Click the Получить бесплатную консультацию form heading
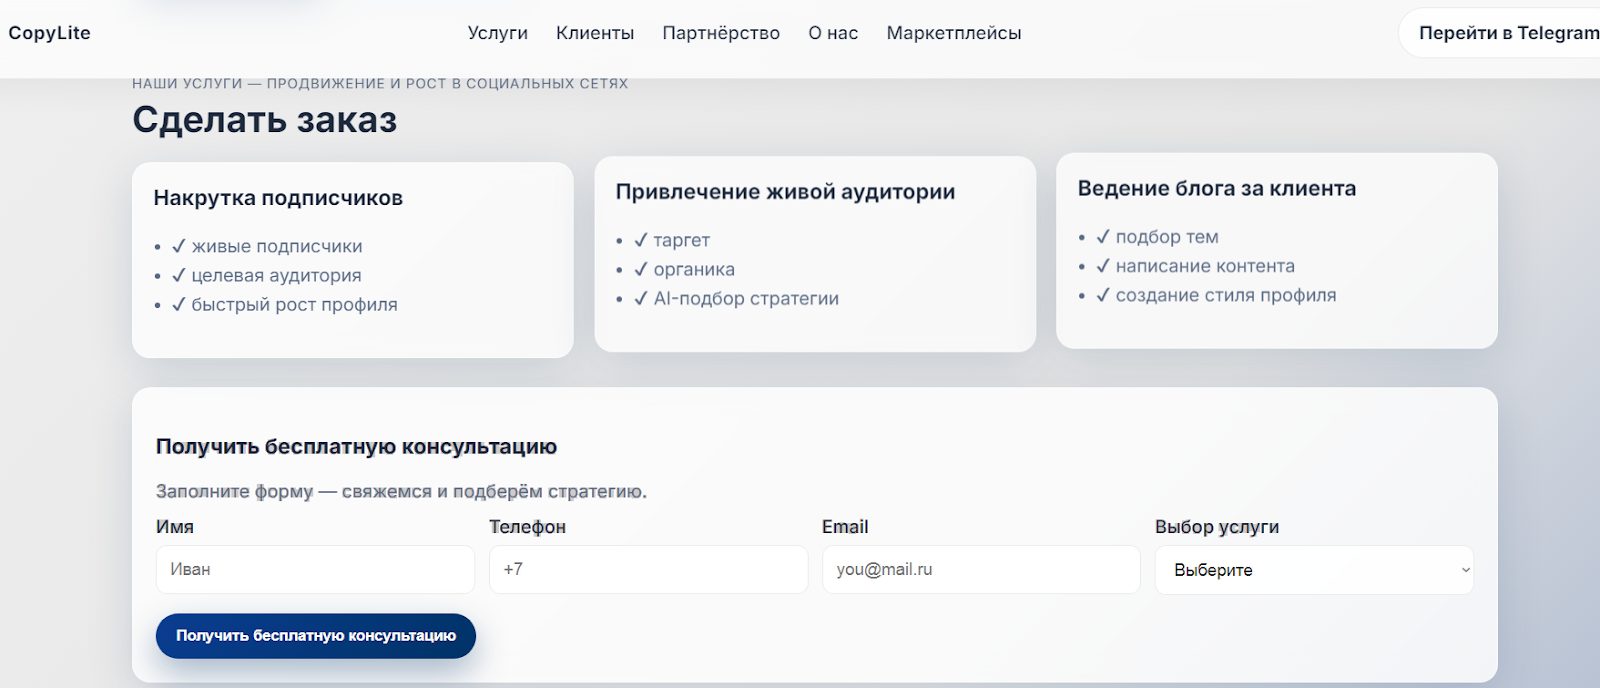Viewport: 1600px width, 688px height. click(x=356, y=447)
